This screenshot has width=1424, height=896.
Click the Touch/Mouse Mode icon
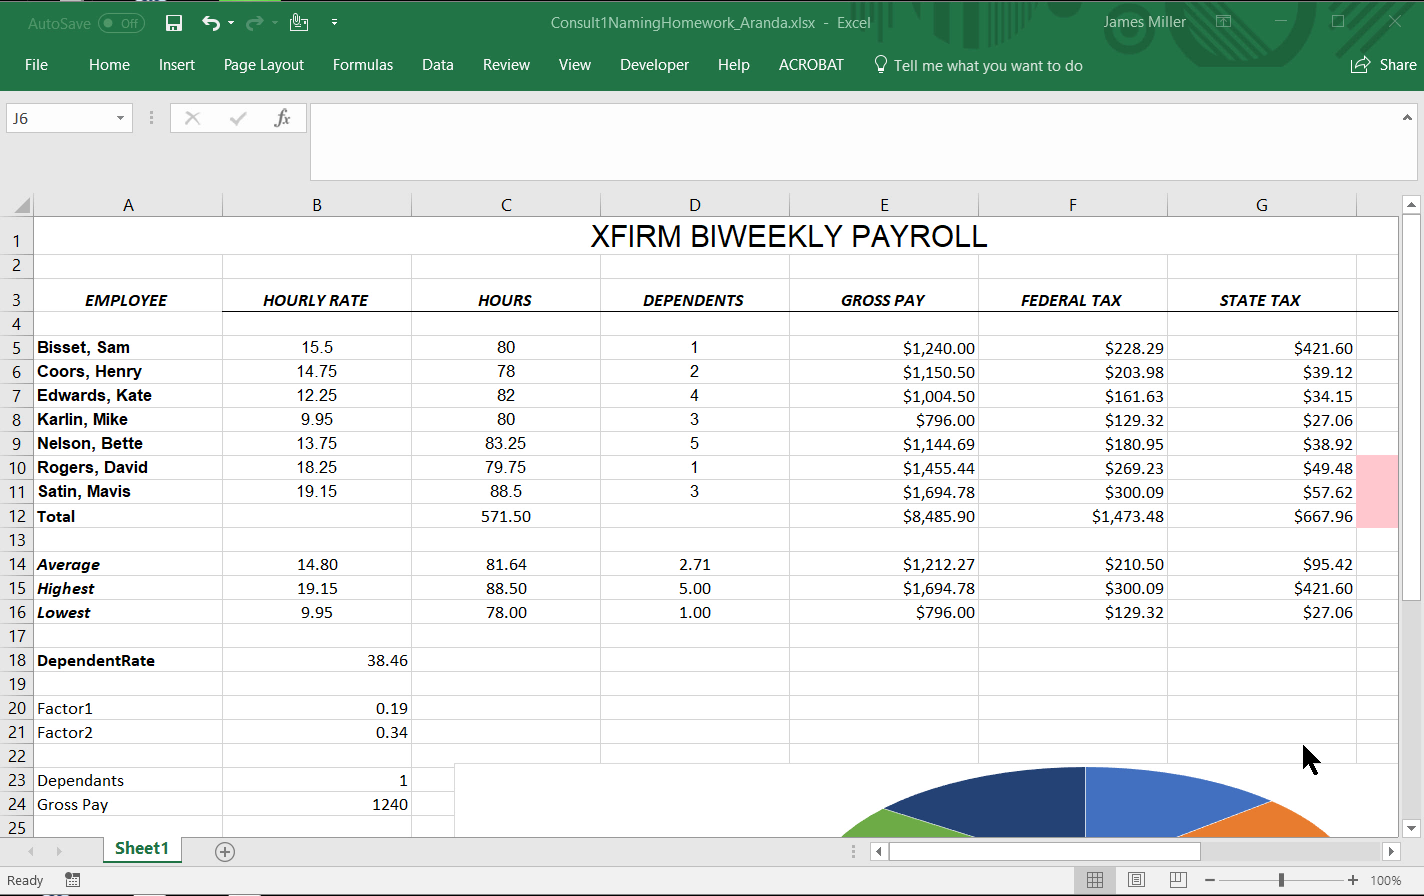tap(298, 23)
